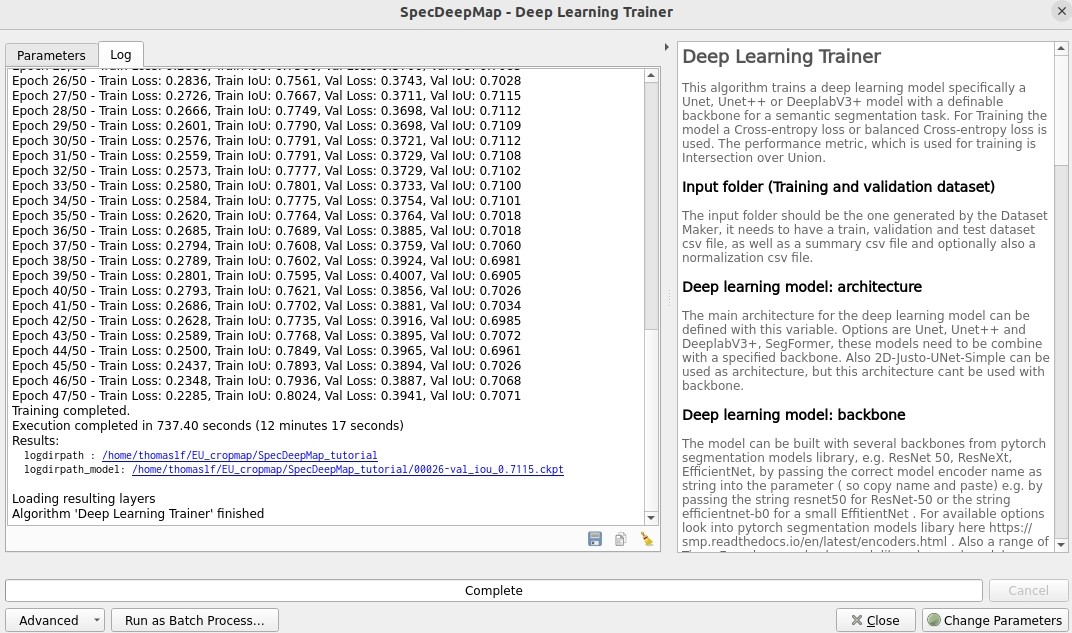Open the logdirpath_model ckpt file link
This screenshot has width=1072, height=633.
[x=347, y=470]
